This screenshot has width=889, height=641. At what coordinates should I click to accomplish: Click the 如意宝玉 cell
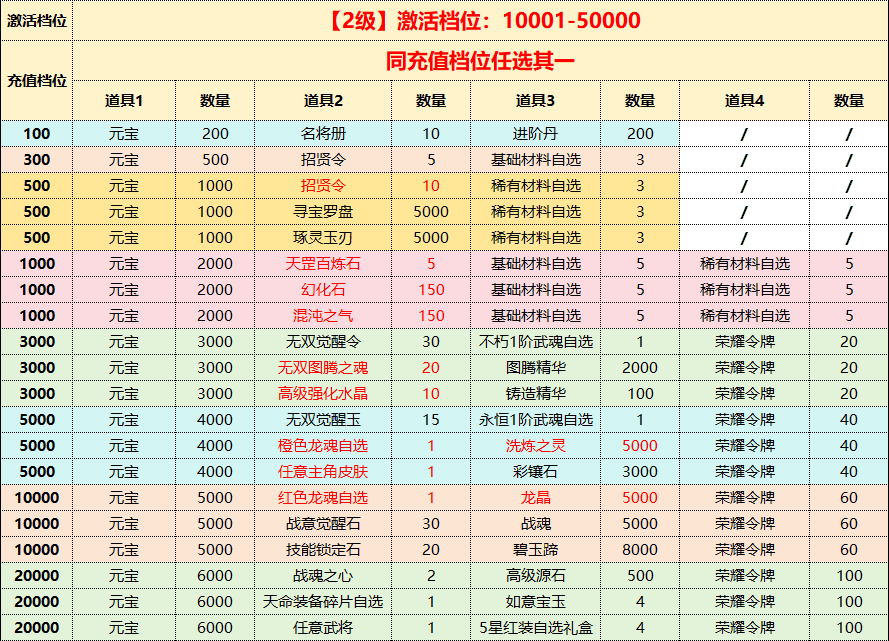[x=535, y=602]
